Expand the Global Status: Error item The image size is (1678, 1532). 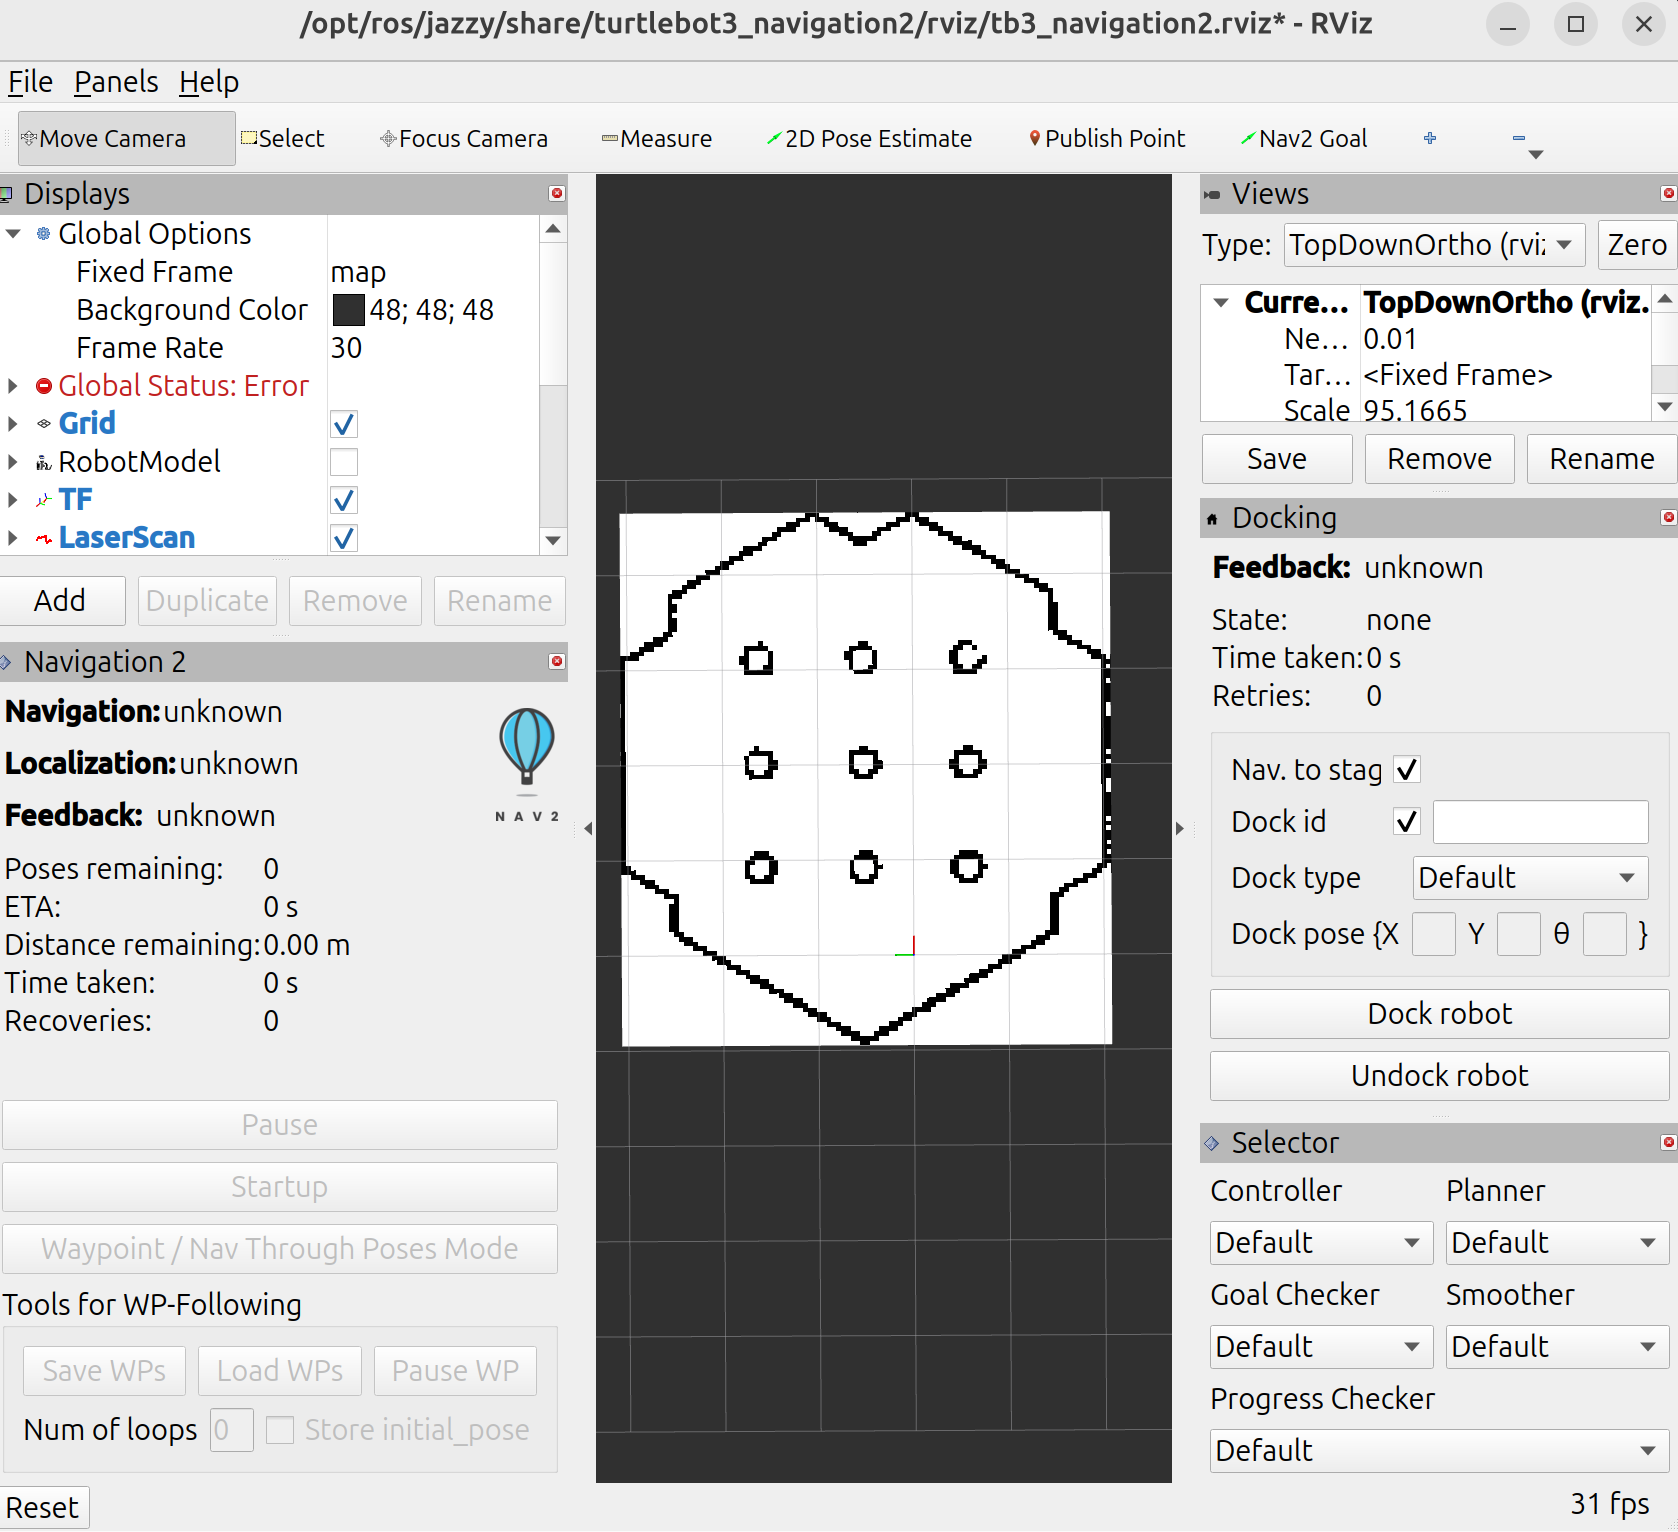click(13, 386)
